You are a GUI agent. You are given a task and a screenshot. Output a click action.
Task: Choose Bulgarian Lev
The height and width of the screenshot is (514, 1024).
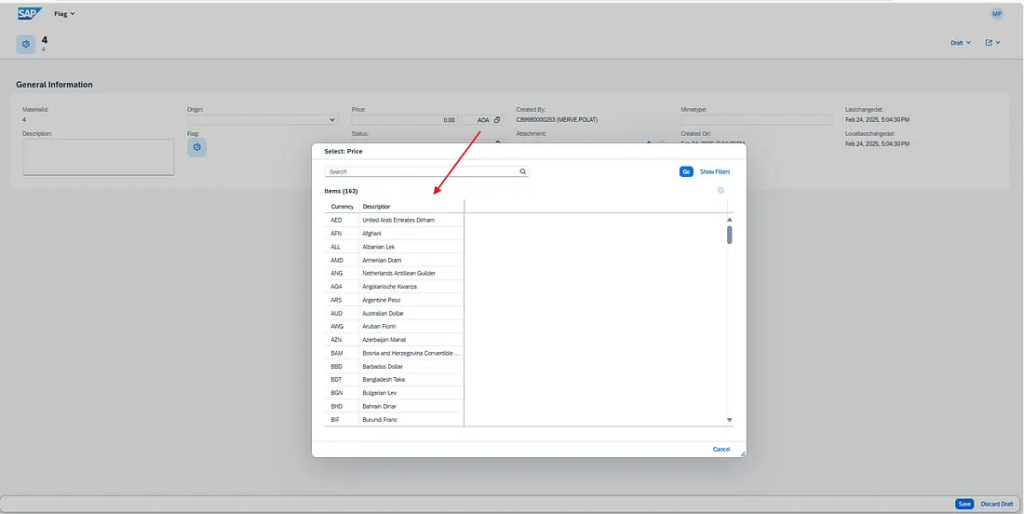[x=379, y=393]
